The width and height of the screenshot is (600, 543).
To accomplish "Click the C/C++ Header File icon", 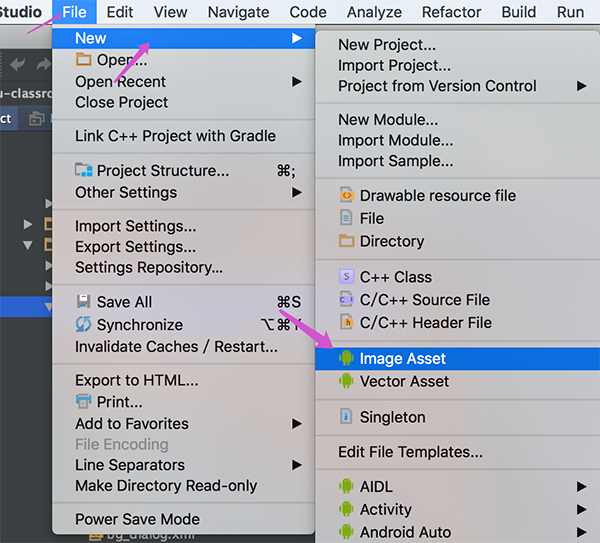I will tap(346, 322).
